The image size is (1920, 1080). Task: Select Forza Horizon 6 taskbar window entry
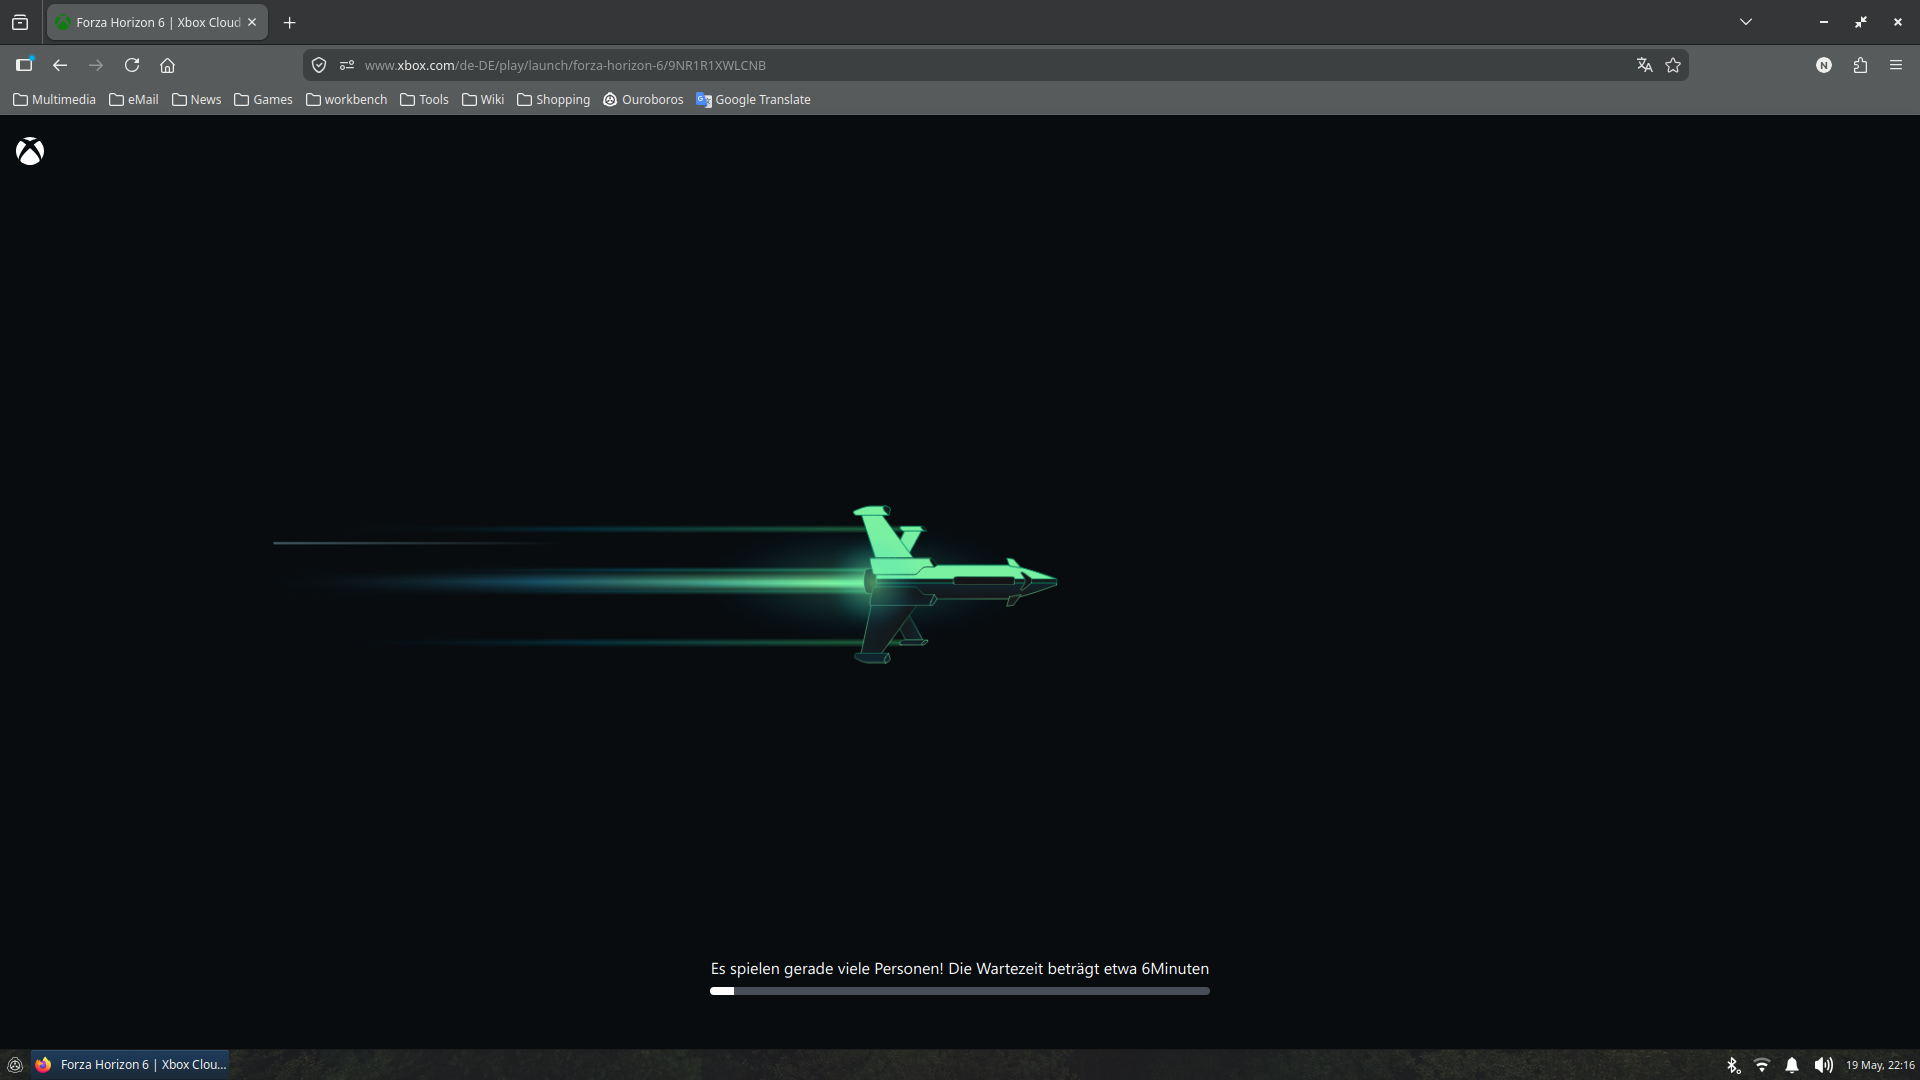coord(131,1065)
